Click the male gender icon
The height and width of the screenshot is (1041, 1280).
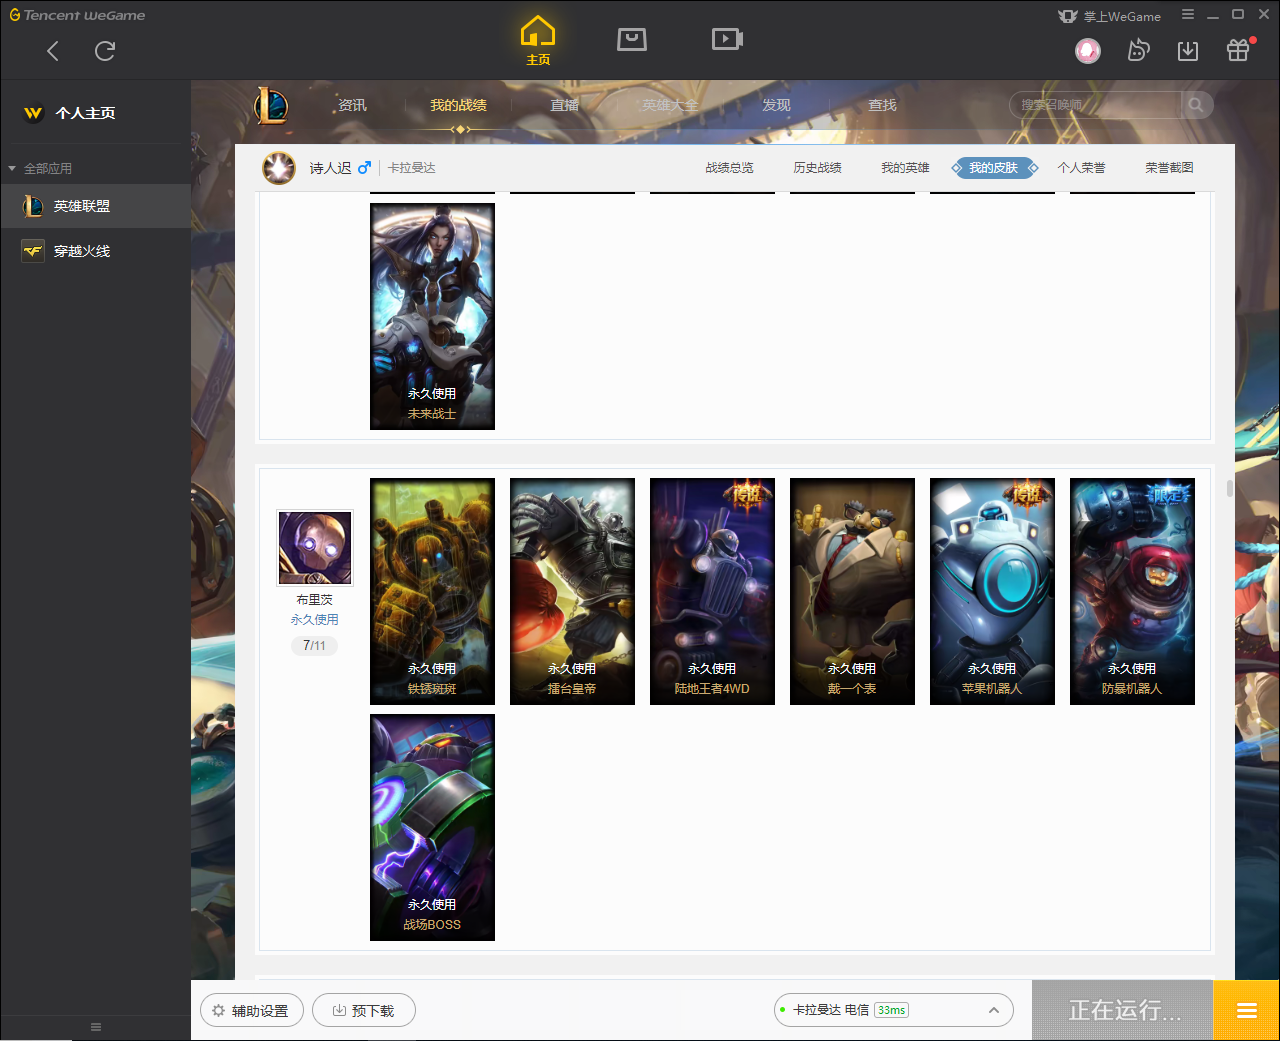pyautogui.click(x=364, y=168)
